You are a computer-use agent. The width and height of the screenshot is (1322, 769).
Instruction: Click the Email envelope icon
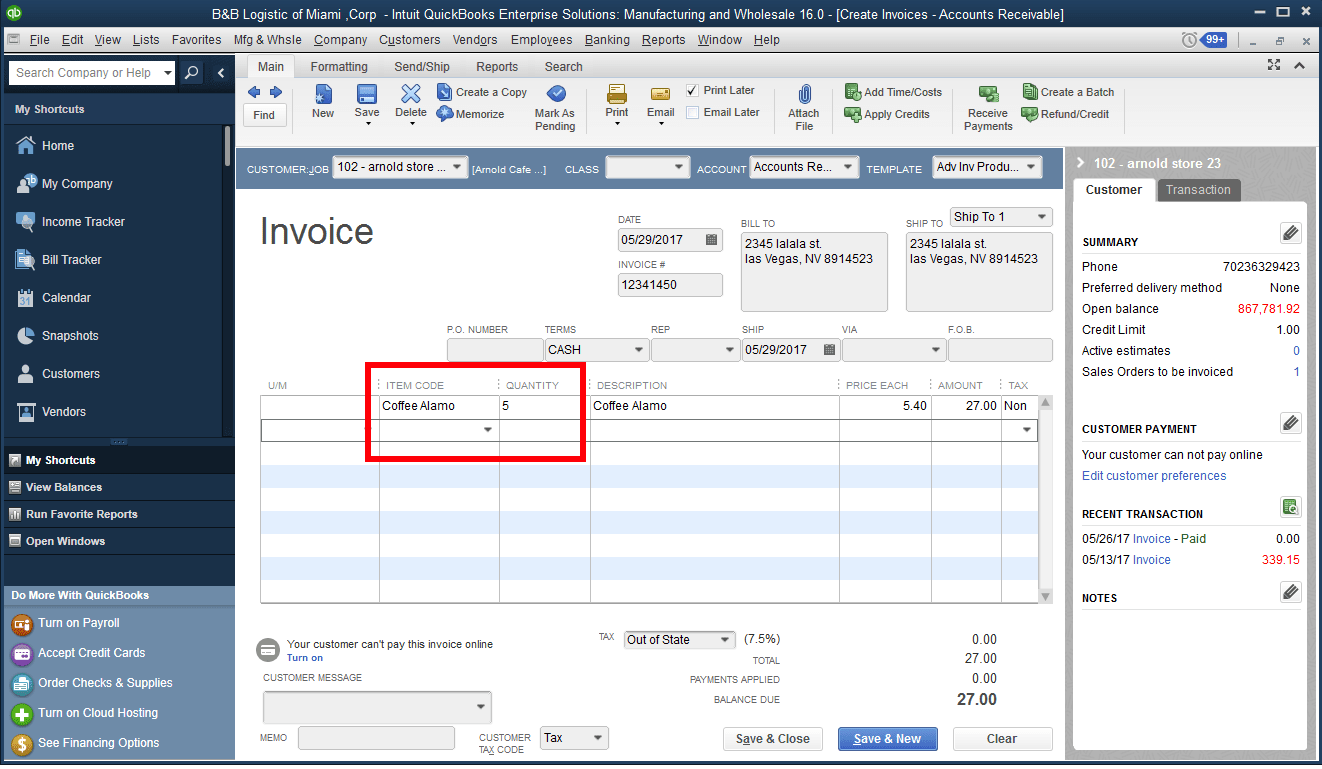point(660,94)
